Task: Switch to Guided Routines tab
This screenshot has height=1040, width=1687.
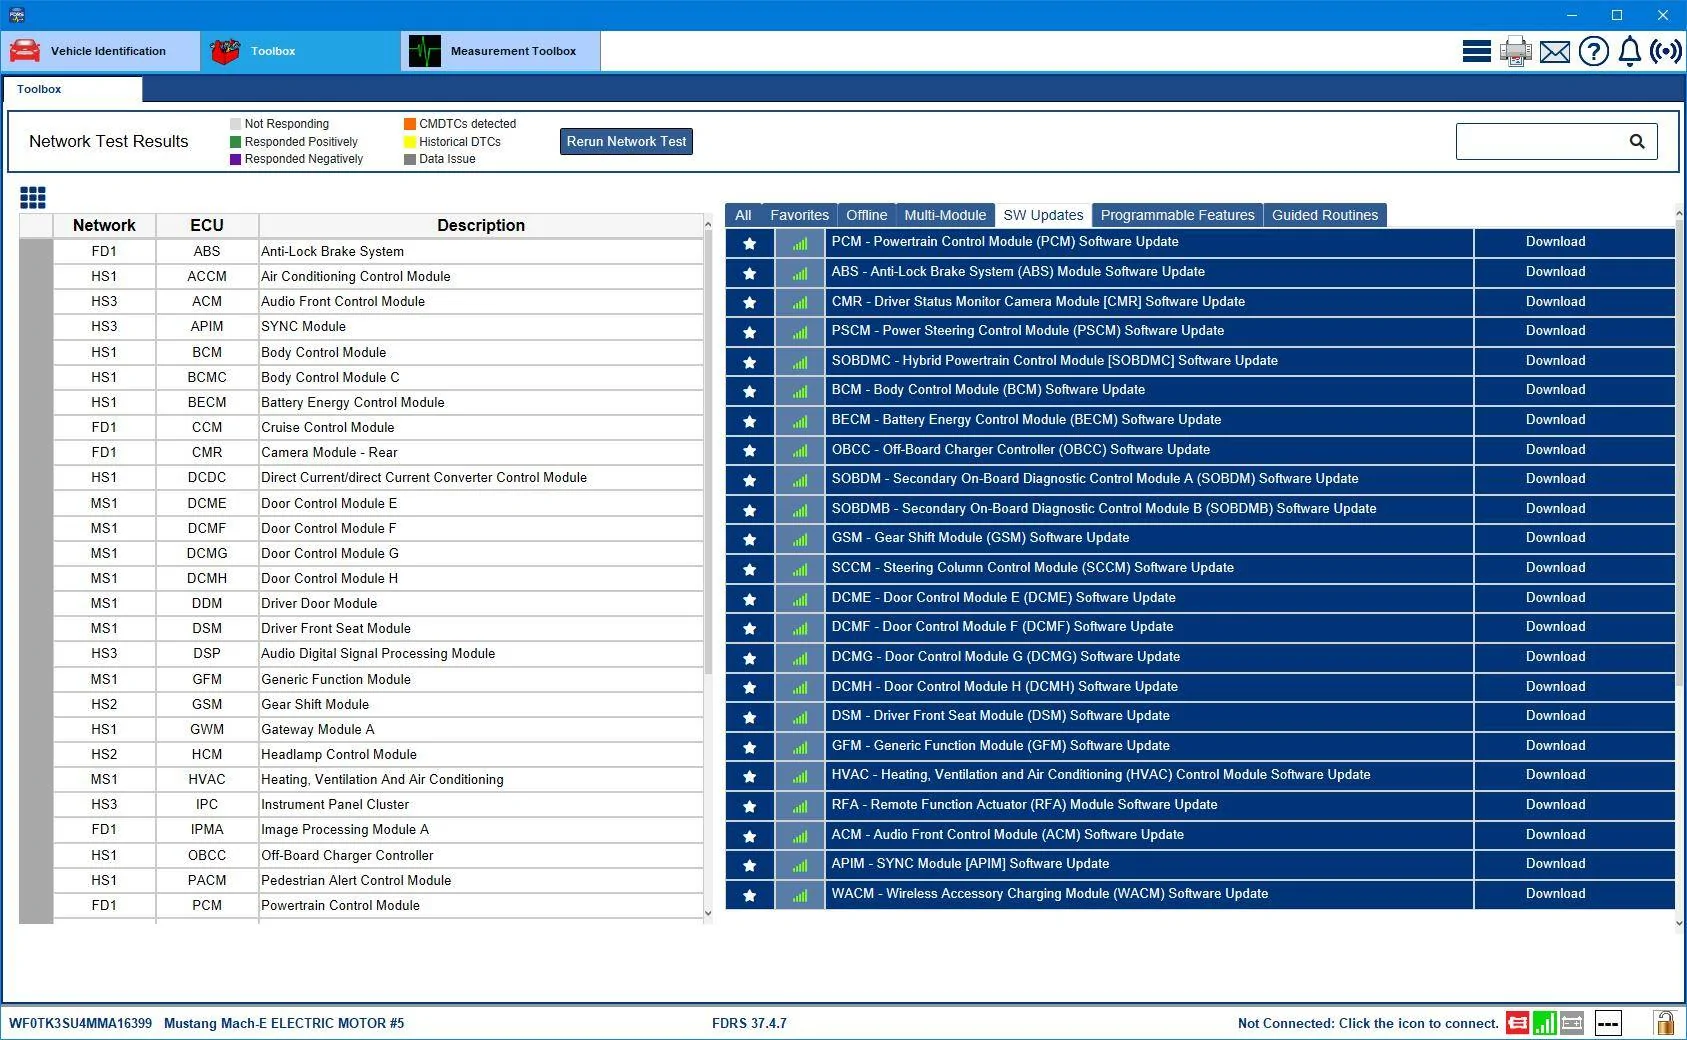Action: (x=1325, y=215)
